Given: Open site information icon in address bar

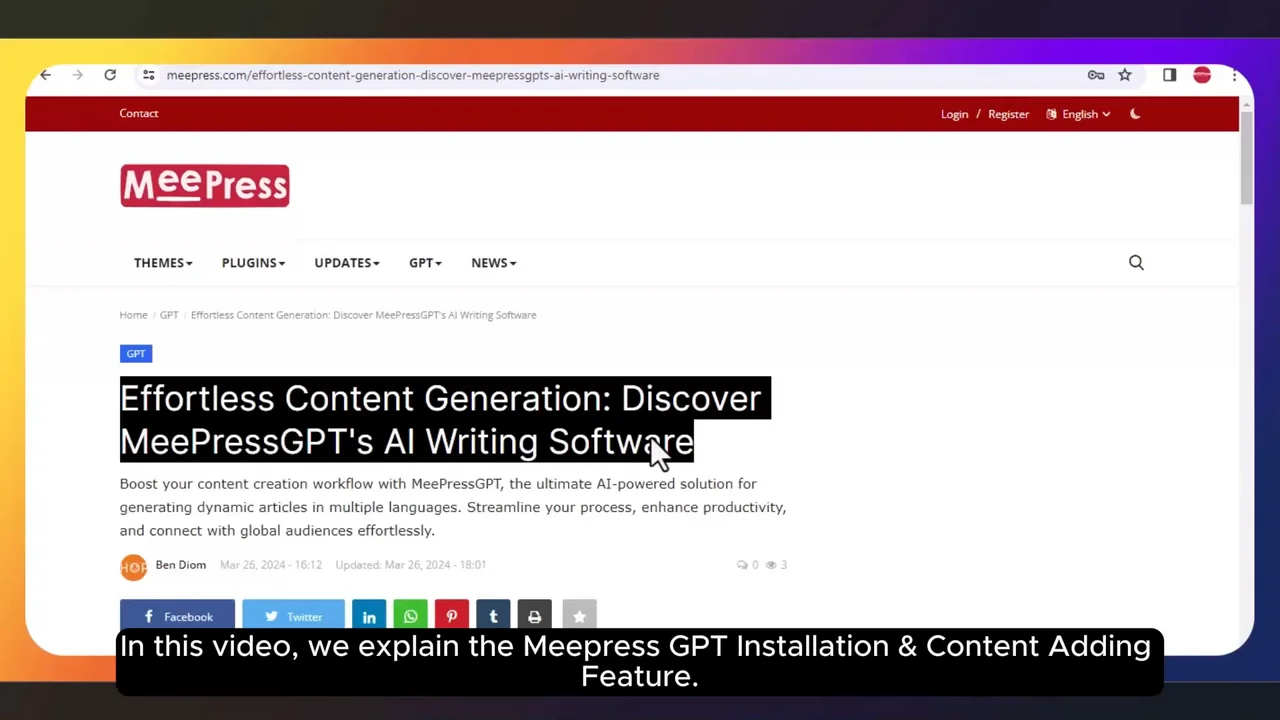Looking at the screenshot, I should [148, 75].
